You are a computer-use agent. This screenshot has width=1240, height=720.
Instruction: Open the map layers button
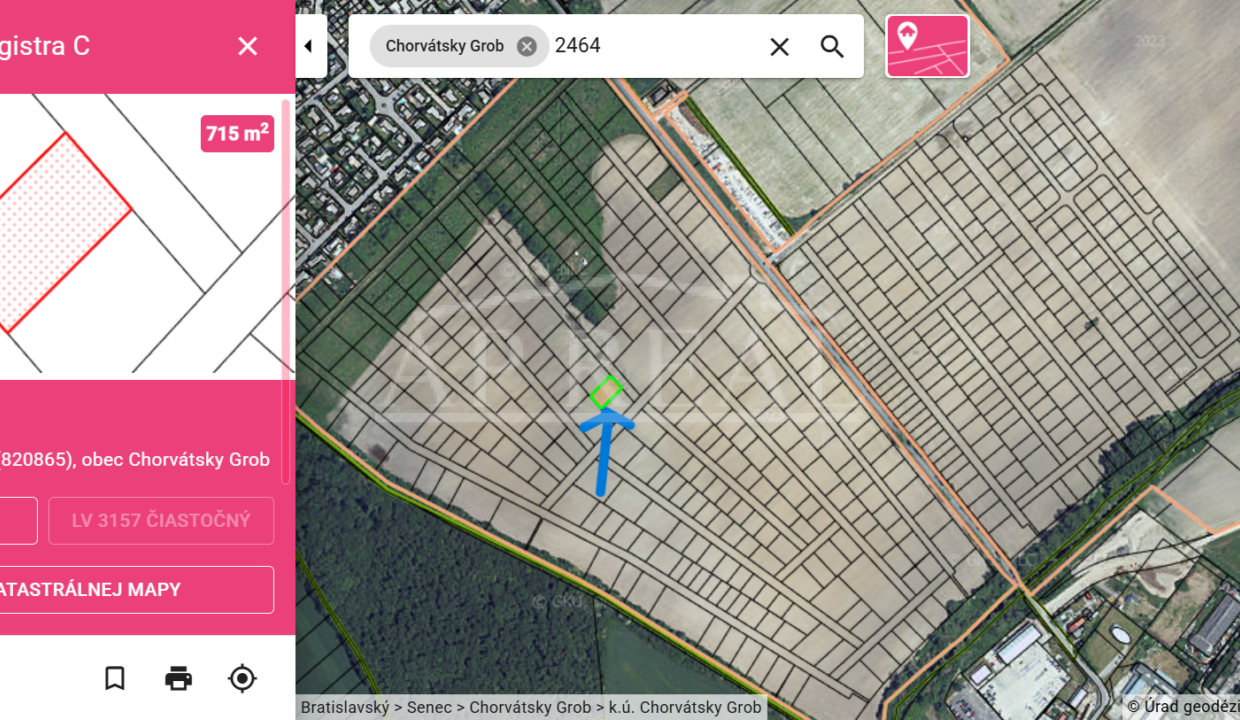[x=927, y=46]
